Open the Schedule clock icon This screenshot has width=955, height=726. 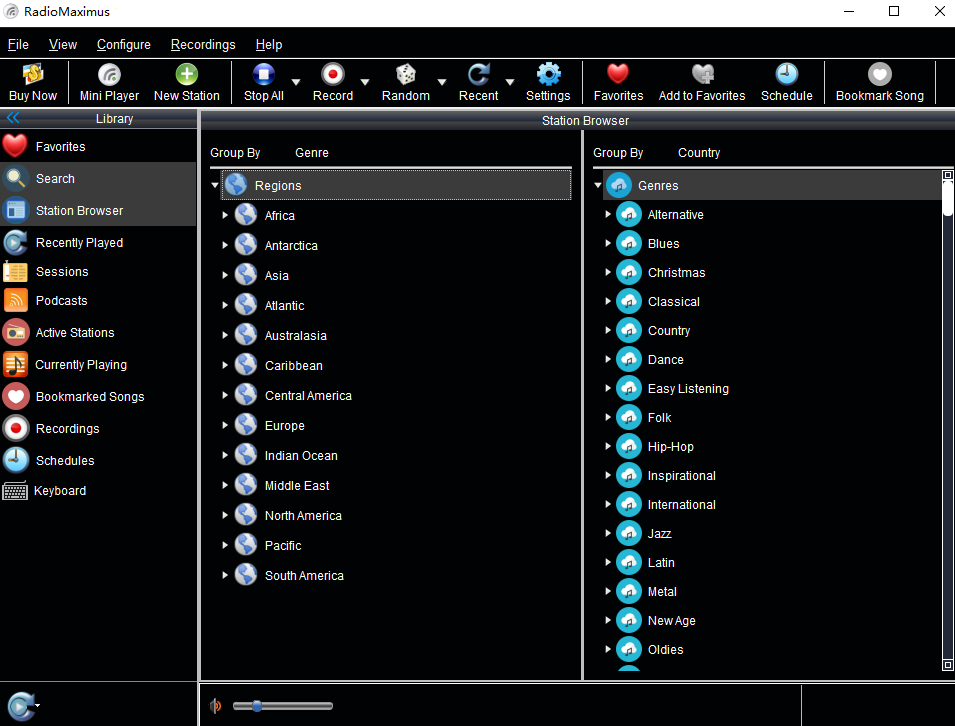coord(786,75)
